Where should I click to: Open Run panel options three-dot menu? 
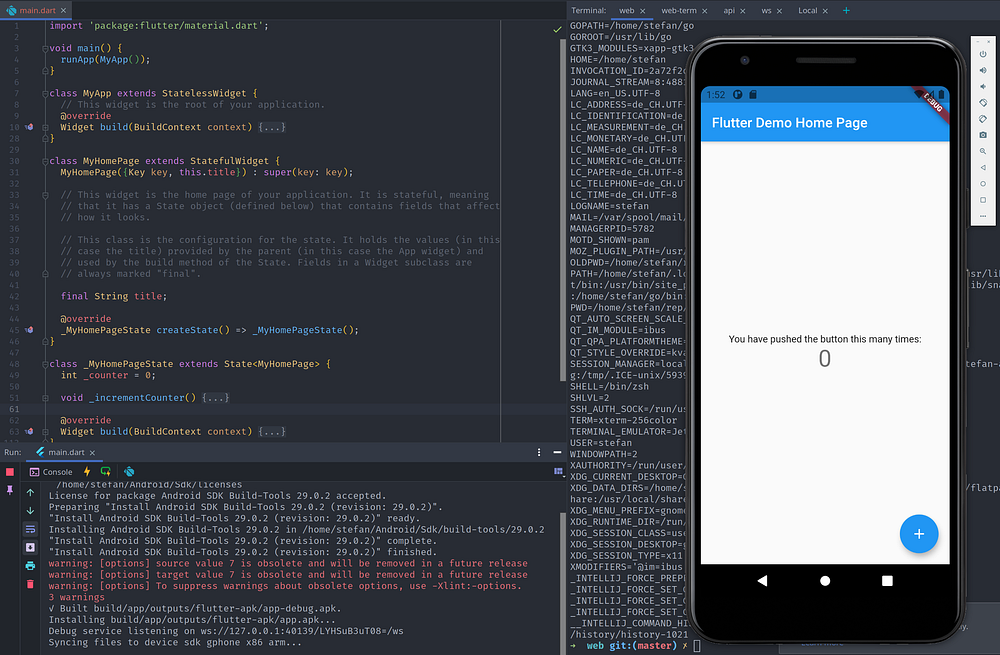[539, 452]
